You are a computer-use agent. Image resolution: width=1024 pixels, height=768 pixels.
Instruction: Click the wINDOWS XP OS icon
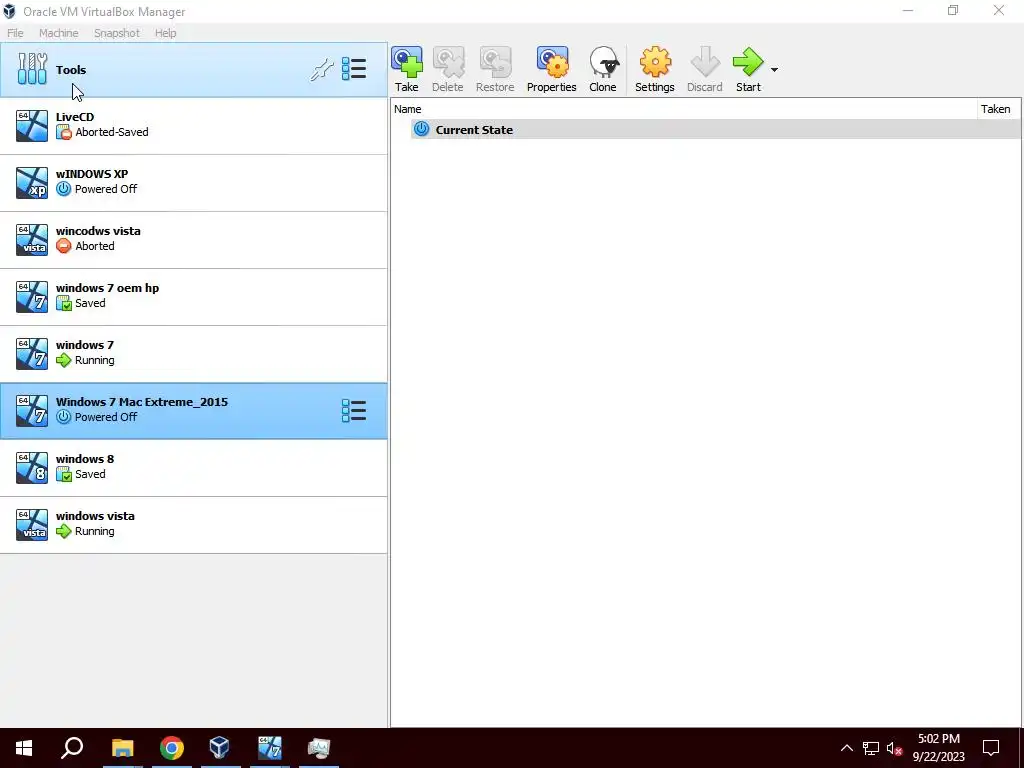[32, 183]
